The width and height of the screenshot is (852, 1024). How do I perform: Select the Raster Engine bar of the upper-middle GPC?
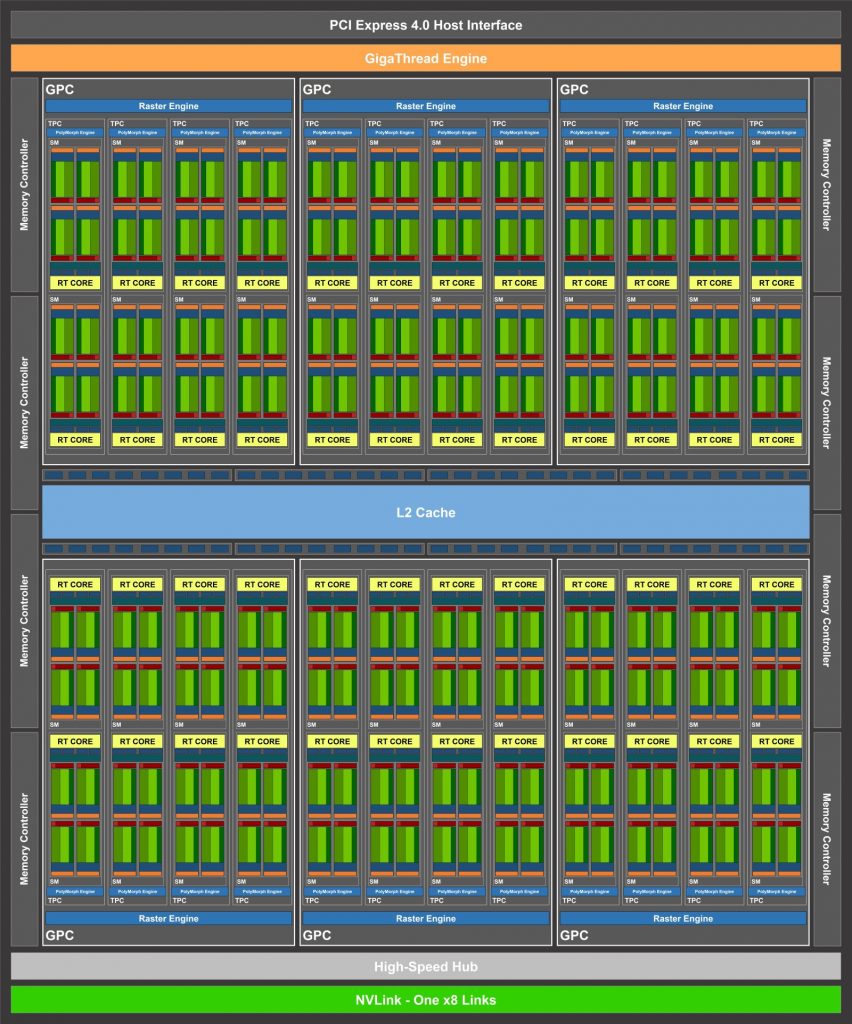pyautogui.click(x=426, y=106)
